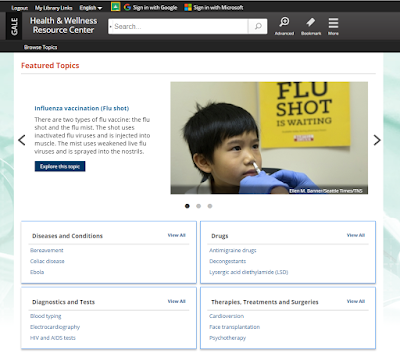This screenshot has width=400, height=364.
Task: Open the More hamburger menu
Action: point(333,23)
